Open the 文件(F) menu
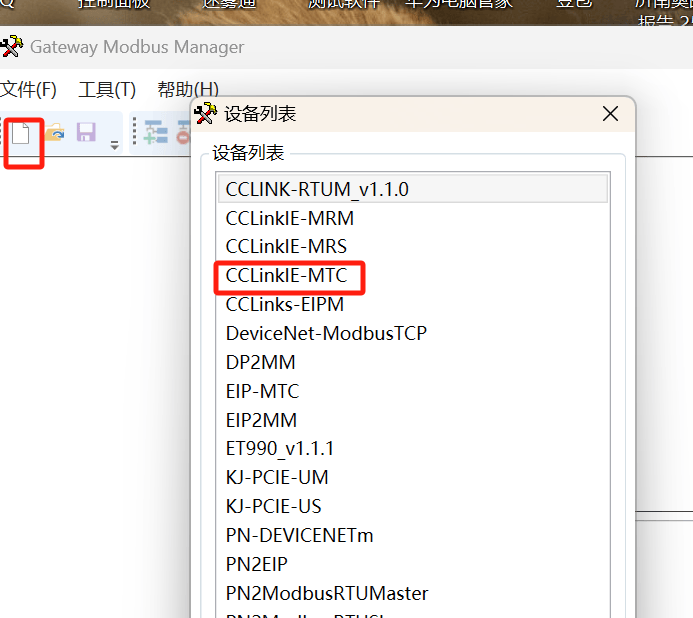693x618 pixels. pyautogui.click(x=28, y=90)
